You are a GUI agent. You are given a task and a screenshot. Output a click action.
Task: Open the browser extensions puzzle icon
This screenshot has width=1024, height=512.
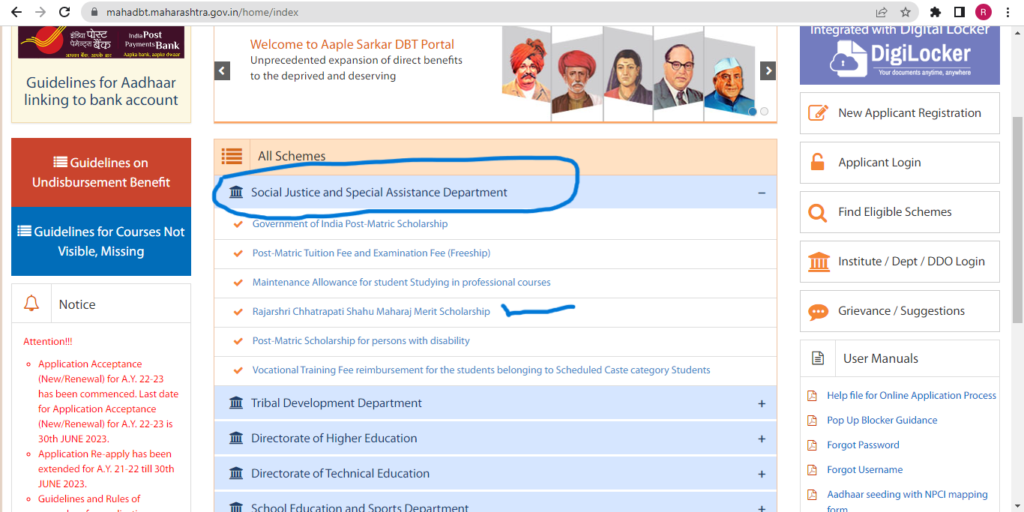935,12
